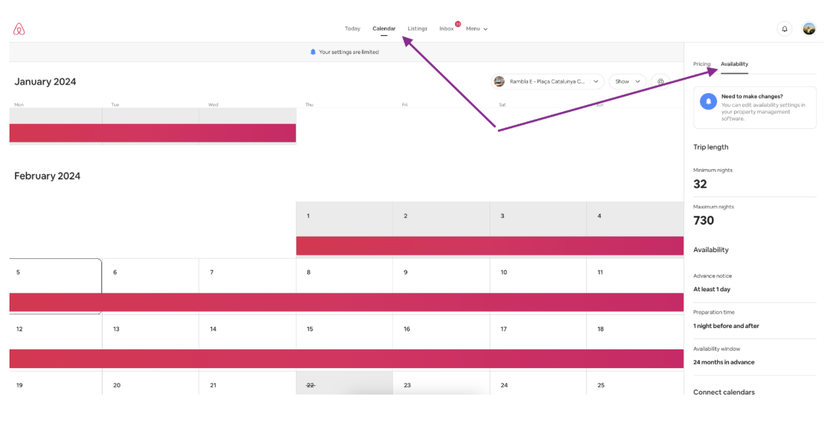Go to Today in top navigation
Image resolution: width=828 pixels, height=433 pixels.
352,29
